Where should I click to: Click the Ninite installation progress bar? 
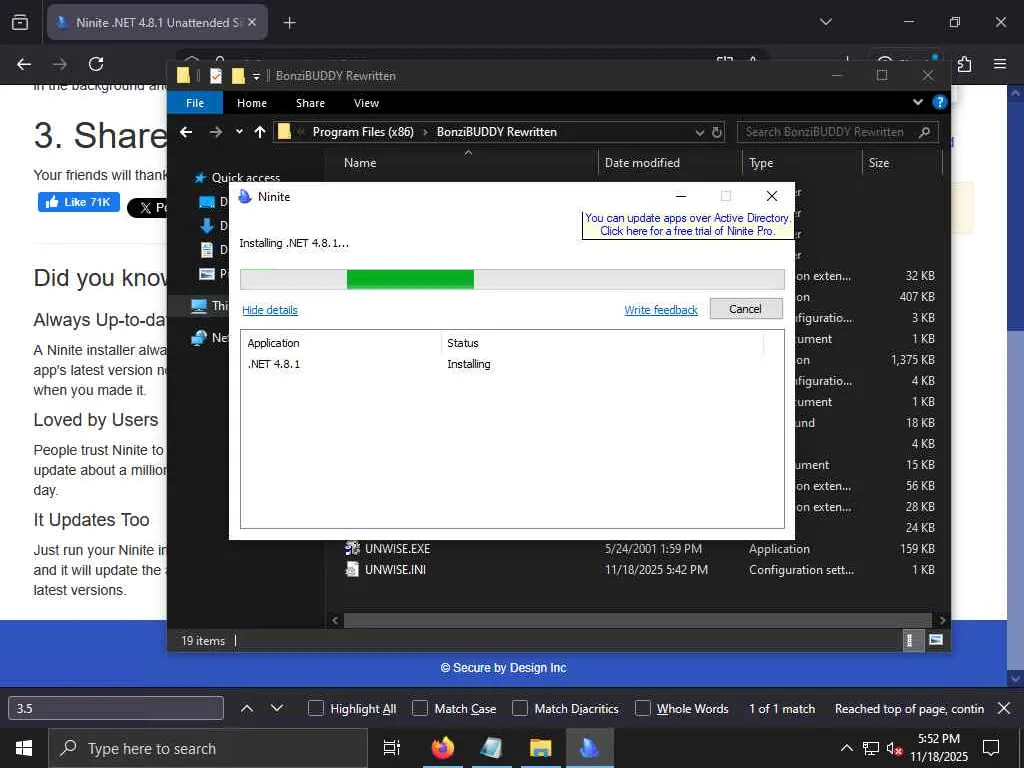(x=512, y=279)
